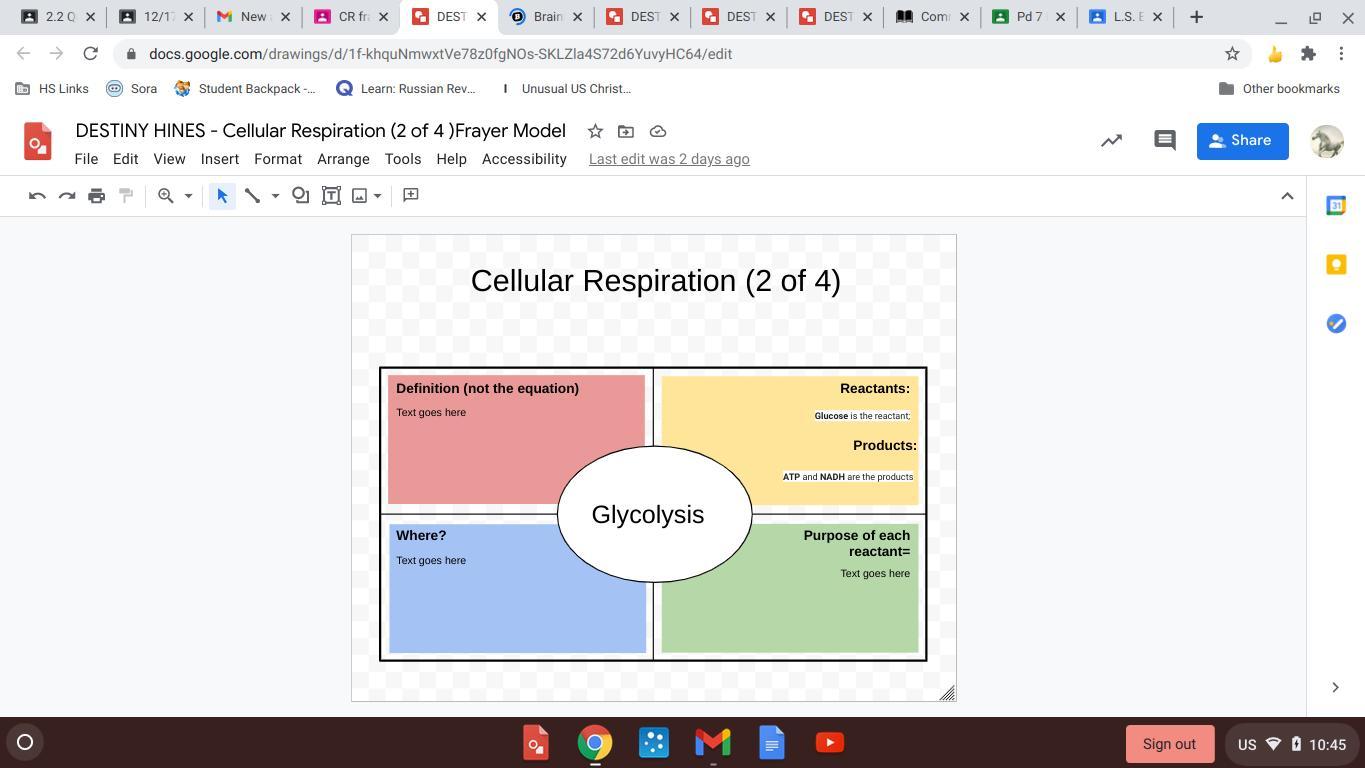Open the Insert menu
1365x768 pixels.
[219, 159]
